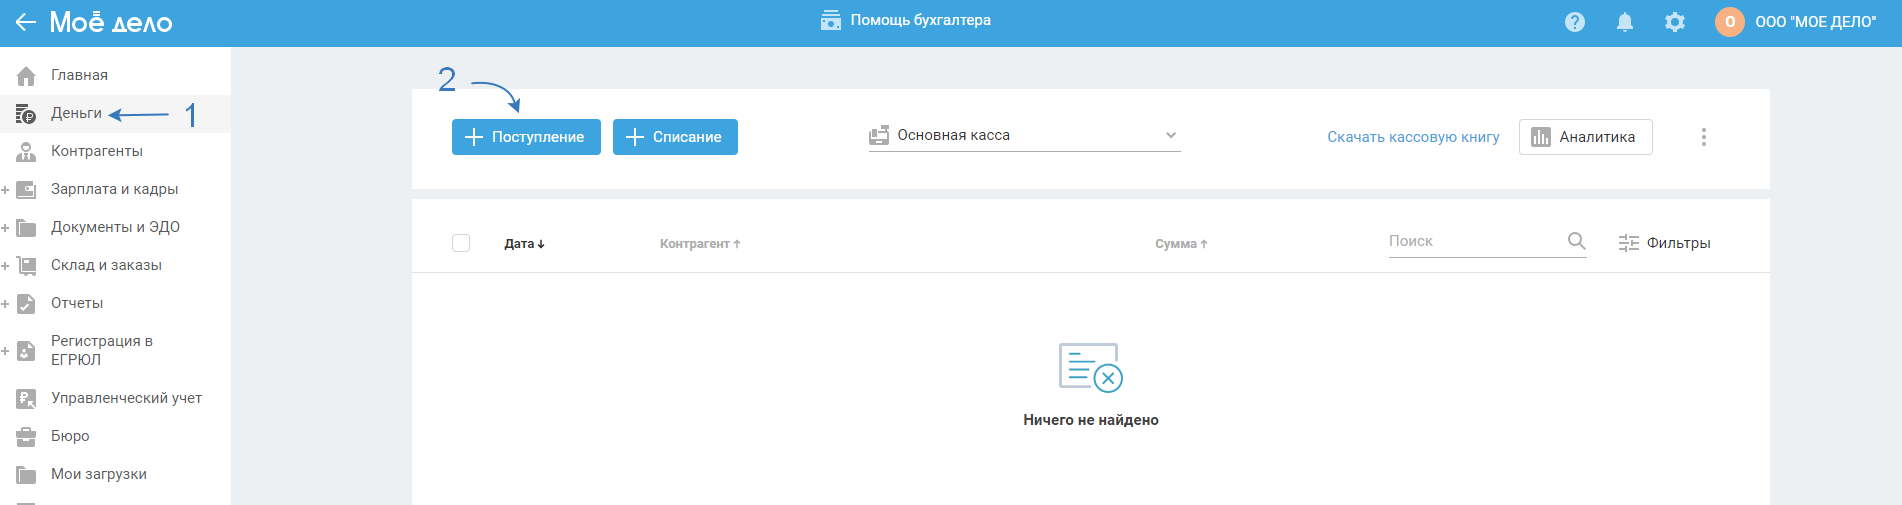The height and width of the screenshot is (505, 1902).
Task: Open Бюро in the sidebar
Action: [70, 436]
